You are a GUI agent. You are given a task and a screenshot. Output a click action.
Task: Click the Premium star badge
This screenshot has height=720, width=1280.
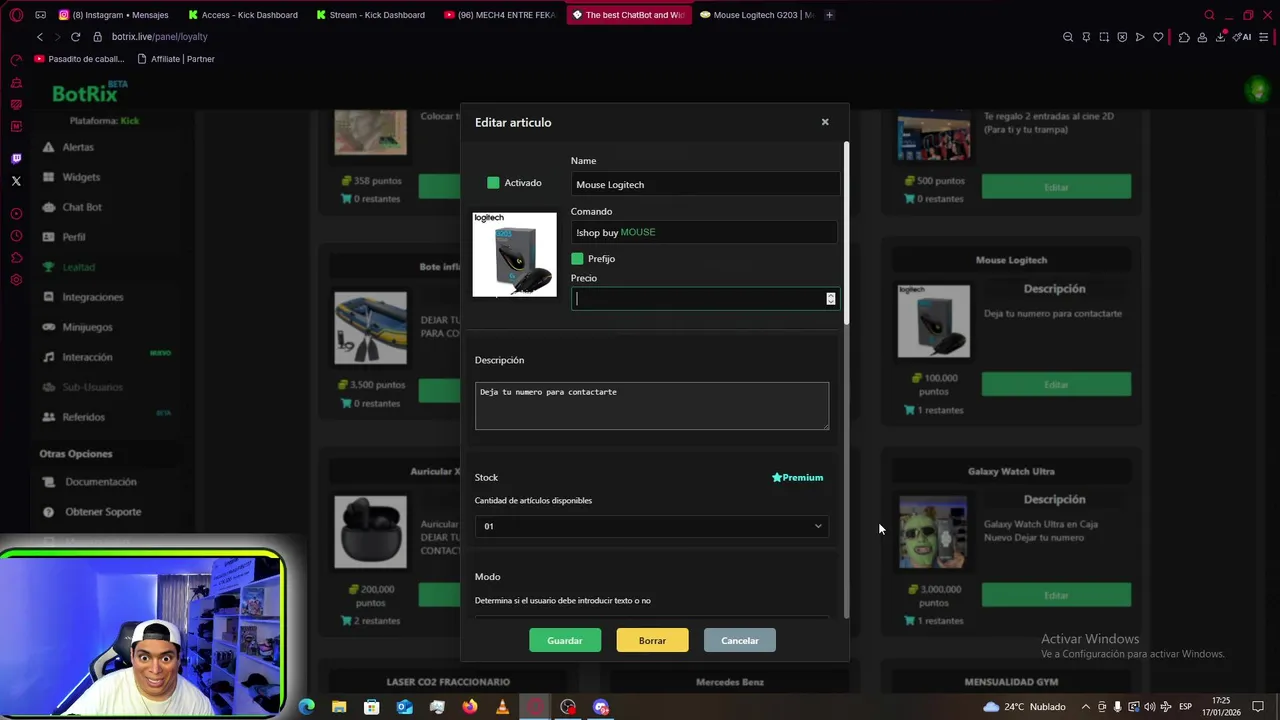point(797,477)
